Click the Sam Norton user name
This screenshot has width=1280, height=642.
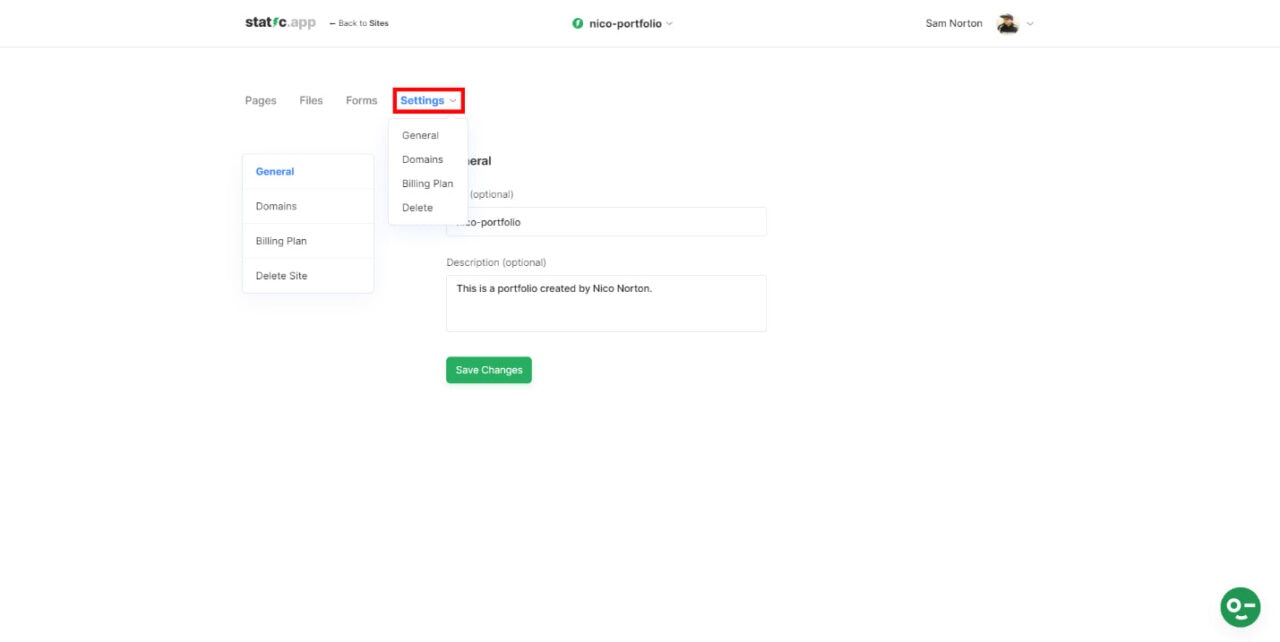click(x=954, y=23)
